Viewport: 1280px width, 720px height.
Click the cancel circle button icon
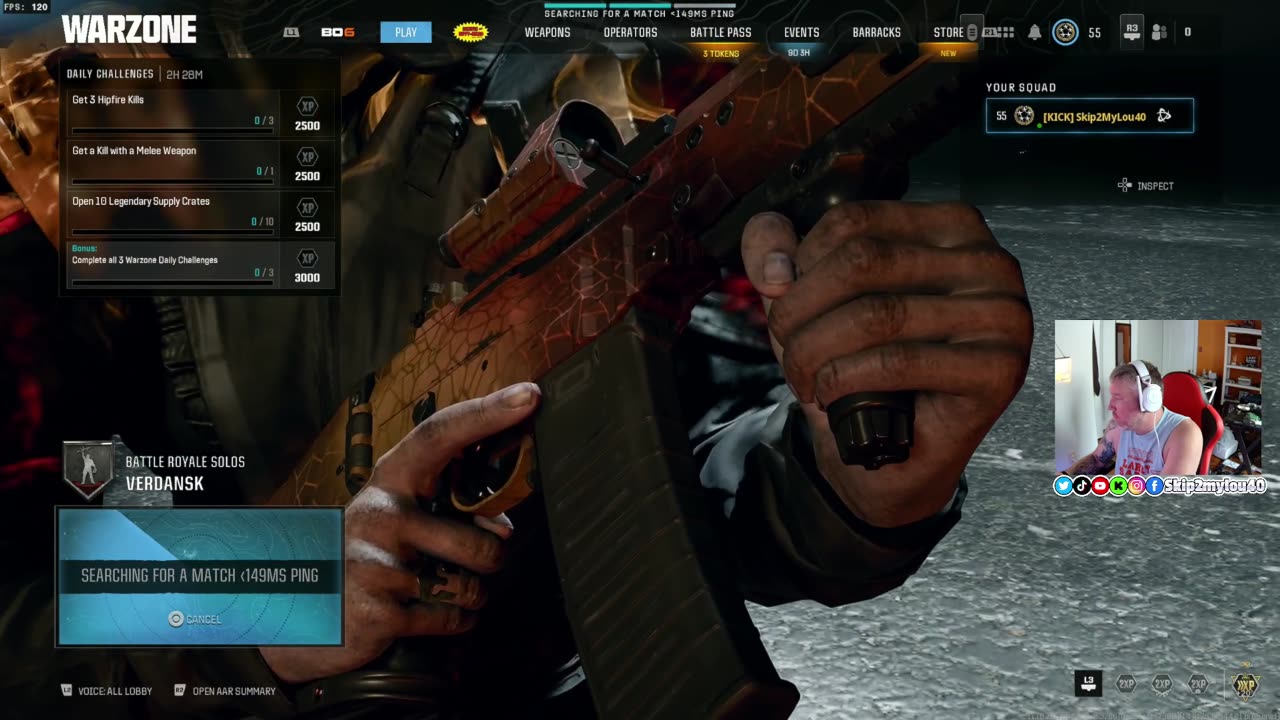pos(176,619)
